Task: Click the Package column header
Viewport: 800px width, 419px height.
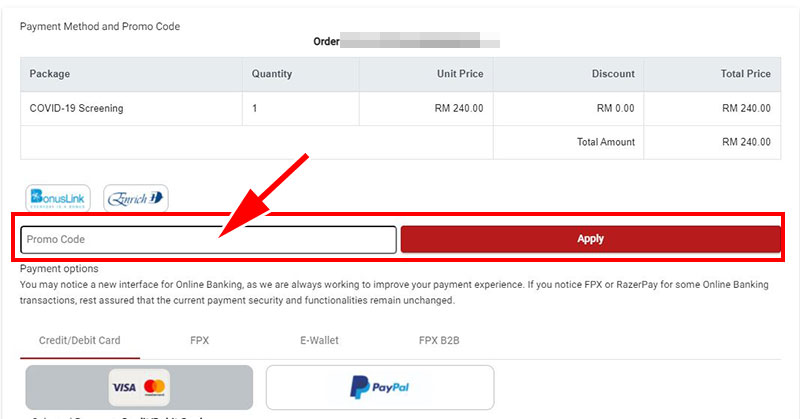Action: tap(49, 73)
